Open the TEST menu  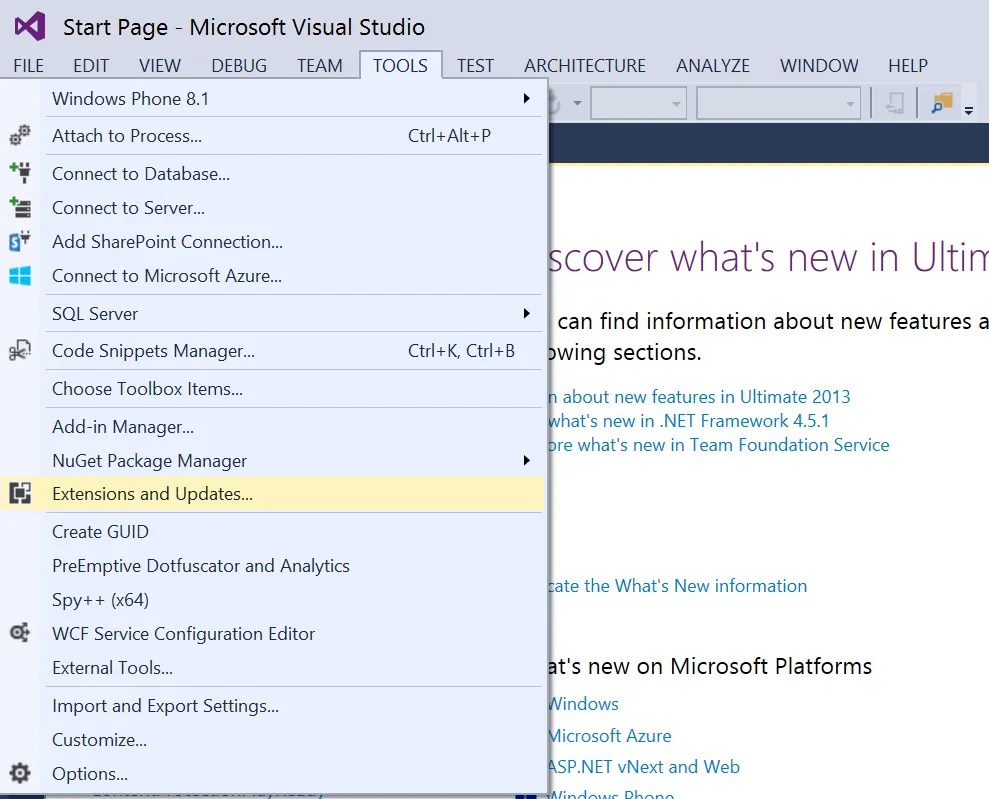coord(475,66)
